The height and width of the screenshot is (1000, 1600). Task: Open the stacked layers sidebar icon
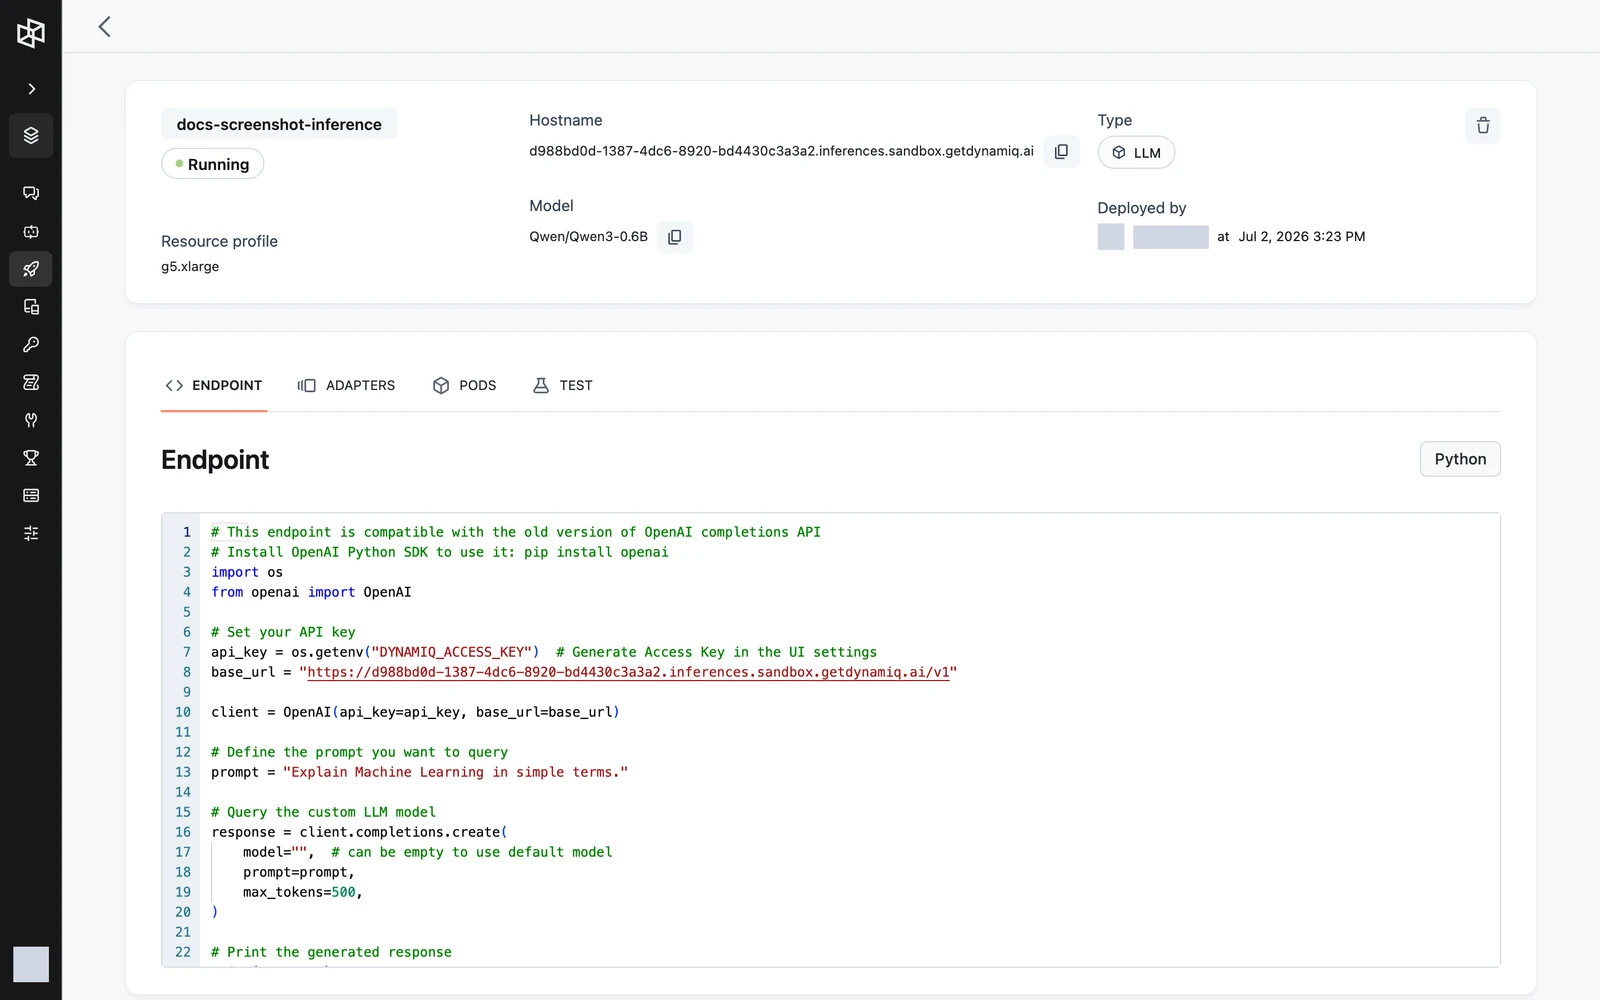pyautogui.click(x=31, y=135)
